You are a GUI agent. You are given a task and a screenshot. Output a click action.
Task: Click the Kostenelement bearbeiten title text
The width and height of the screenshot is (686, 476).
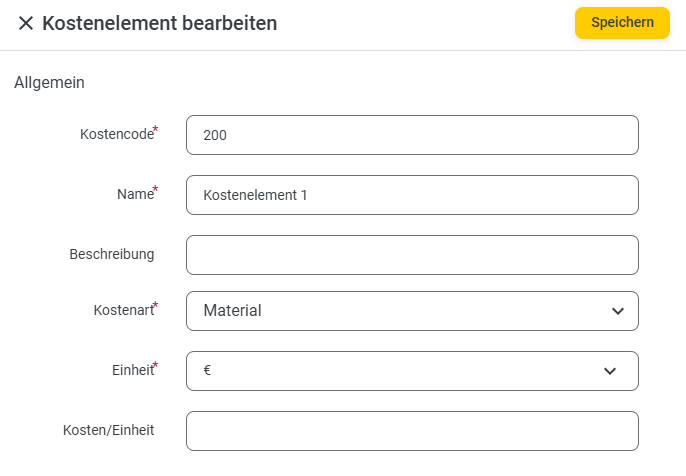pyautogui.click(x=160, y=23)
